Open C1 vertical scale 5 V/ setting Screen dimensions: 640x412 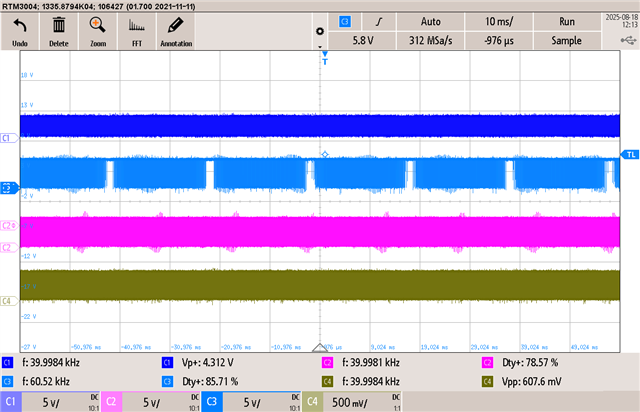(51, 403)
